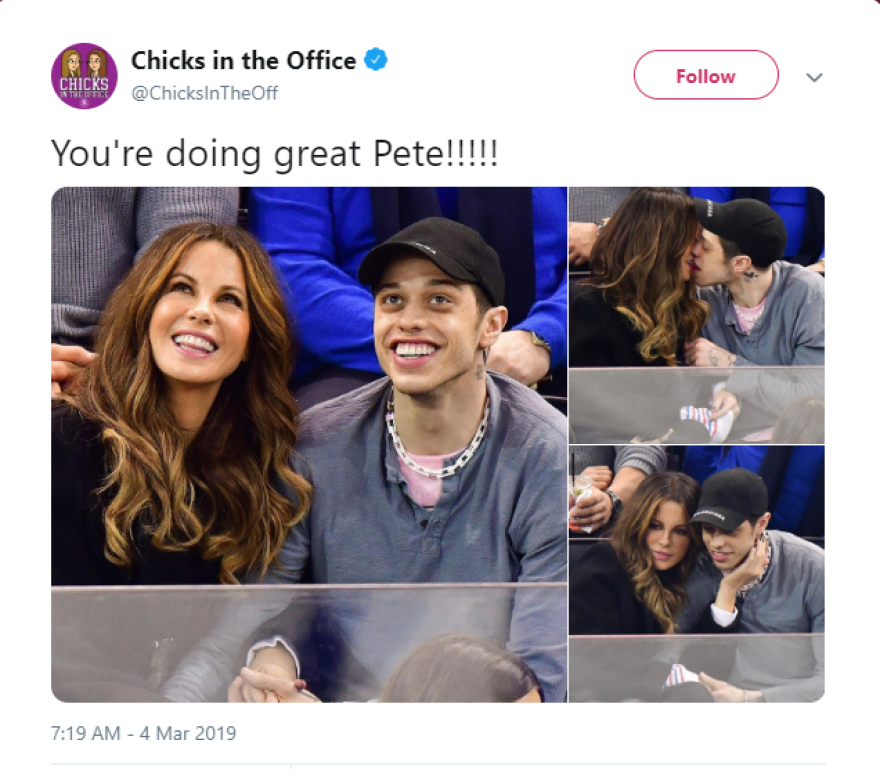
Task: Open the down-arrow menu beside Follow
Action: pos(814,77)
